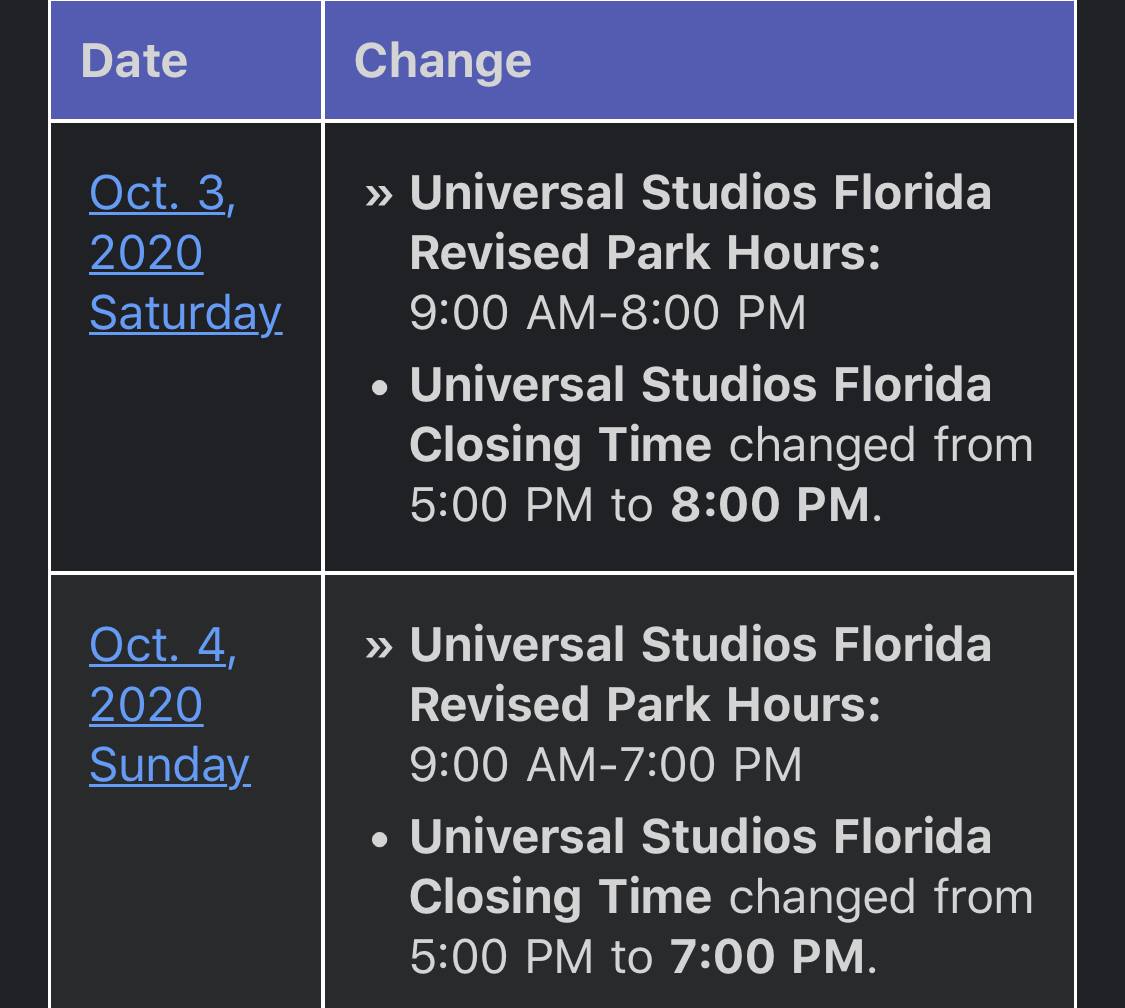Click the » marker in the Oct. 3 row

tap(380, 194)
